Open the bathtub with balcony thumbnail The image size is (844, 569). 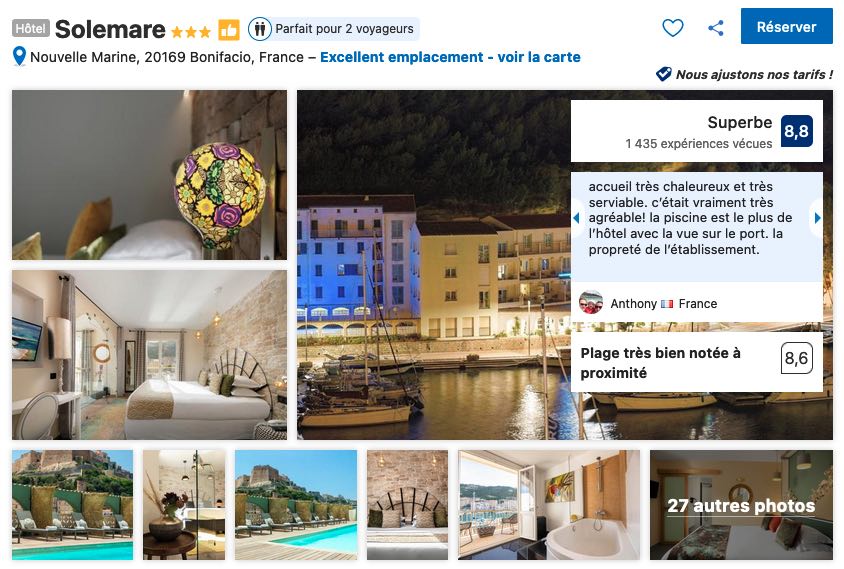549,505
